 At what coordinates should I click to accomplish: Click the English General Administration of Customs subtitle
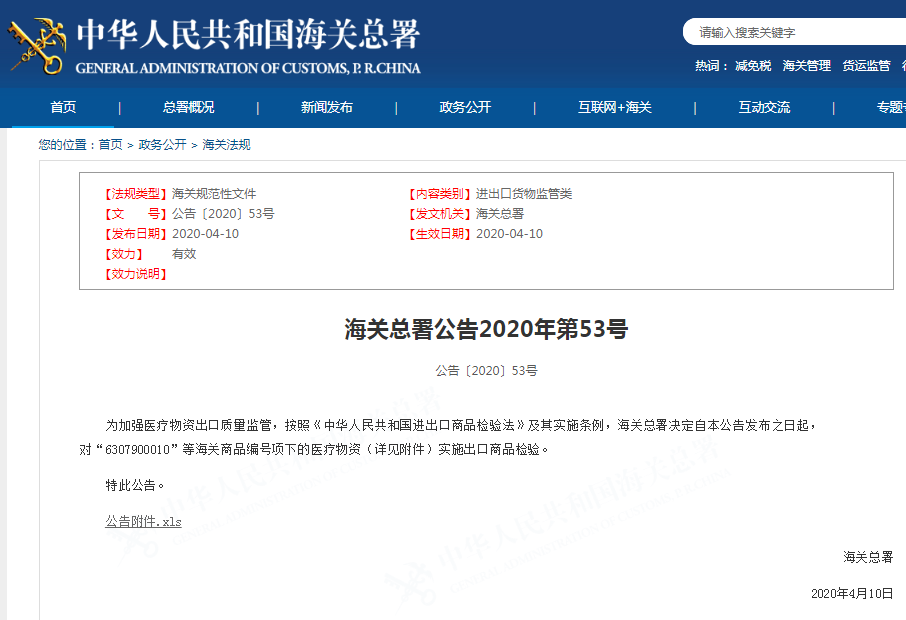(248, 68)
